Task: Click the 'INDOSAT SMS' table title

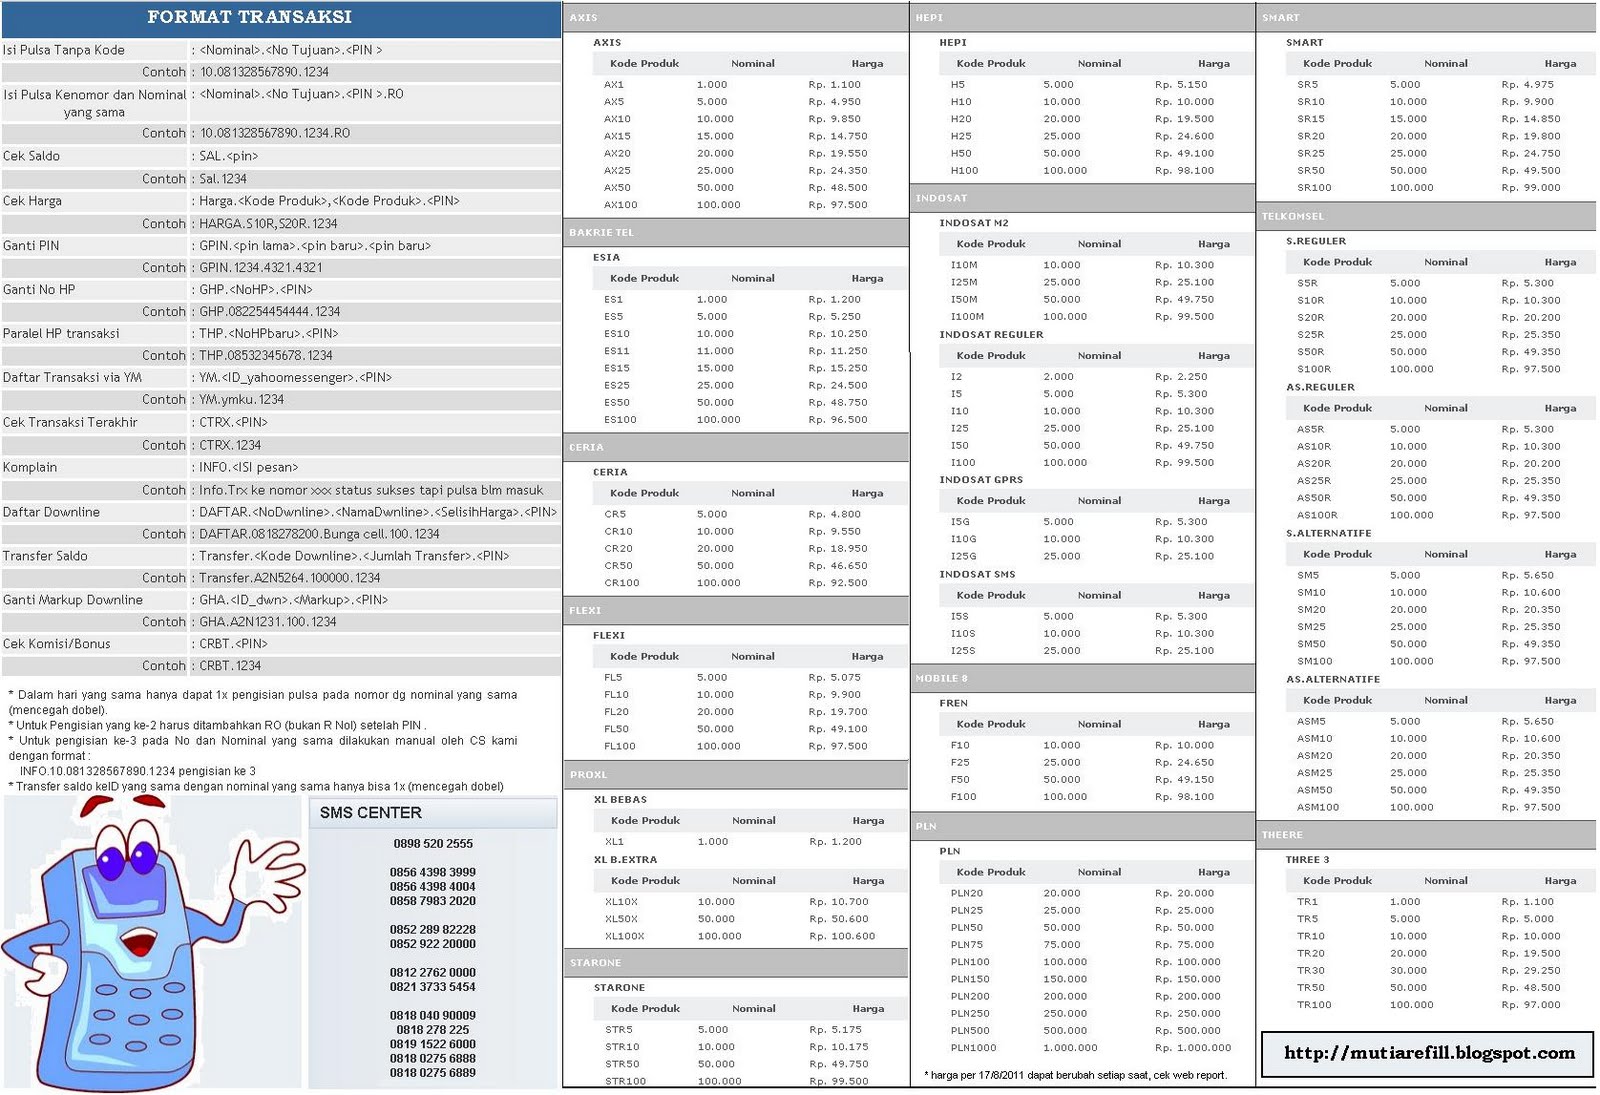Action: point(977,575)
